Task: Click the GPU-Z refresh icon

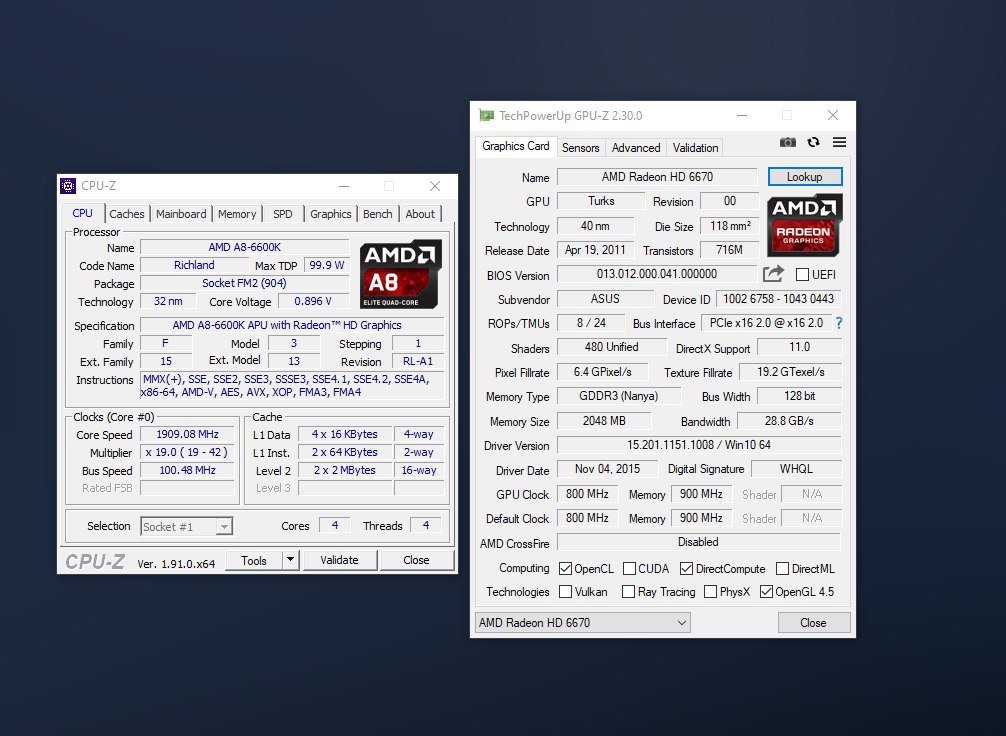Action: (814, 142)
